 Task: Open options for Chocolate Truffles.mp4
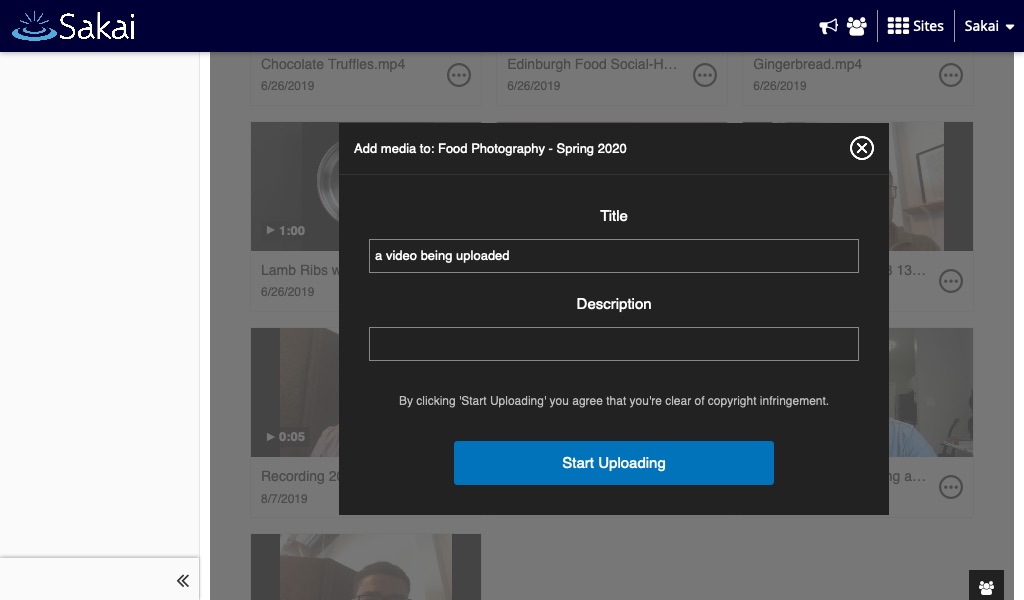[x=458, y=75]
